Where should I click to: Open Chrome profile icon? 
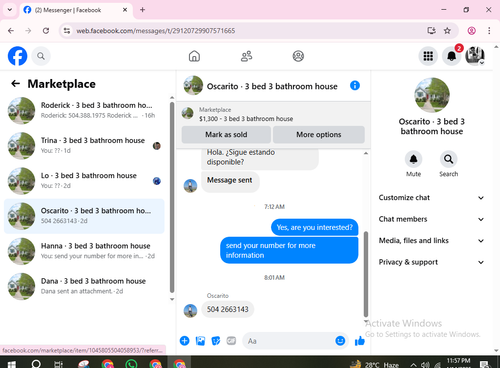click(472, 31)
